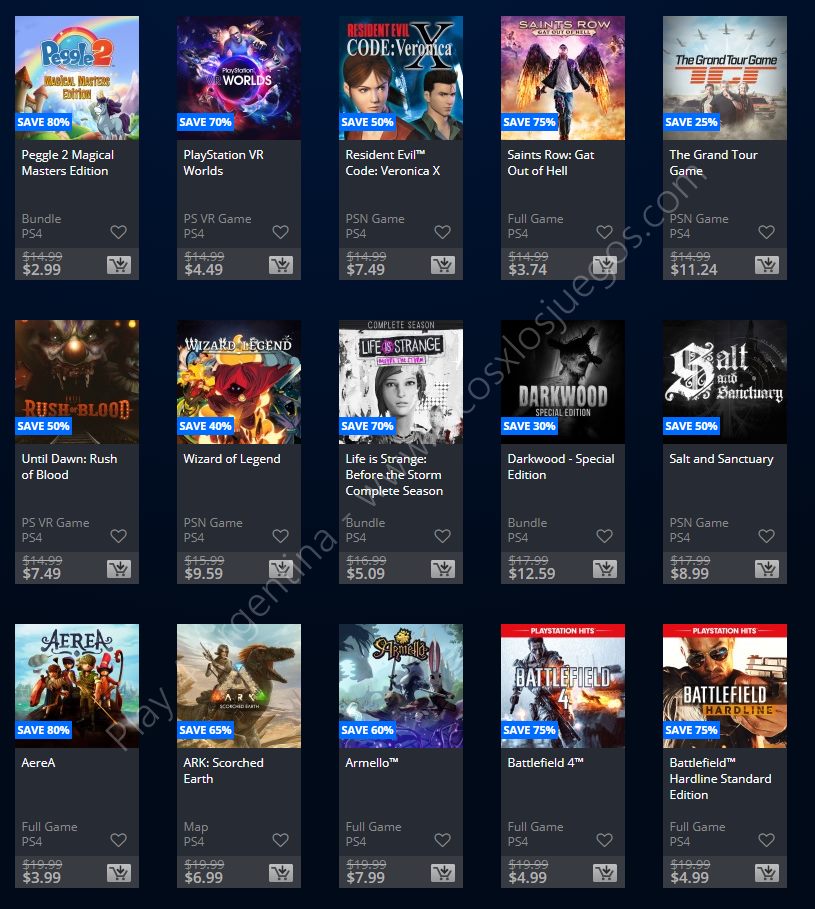The height and width of the screenshot is (909, 815).
Task: Favorite Darkwood - Special Edition with heart
Action: [605, 536]
